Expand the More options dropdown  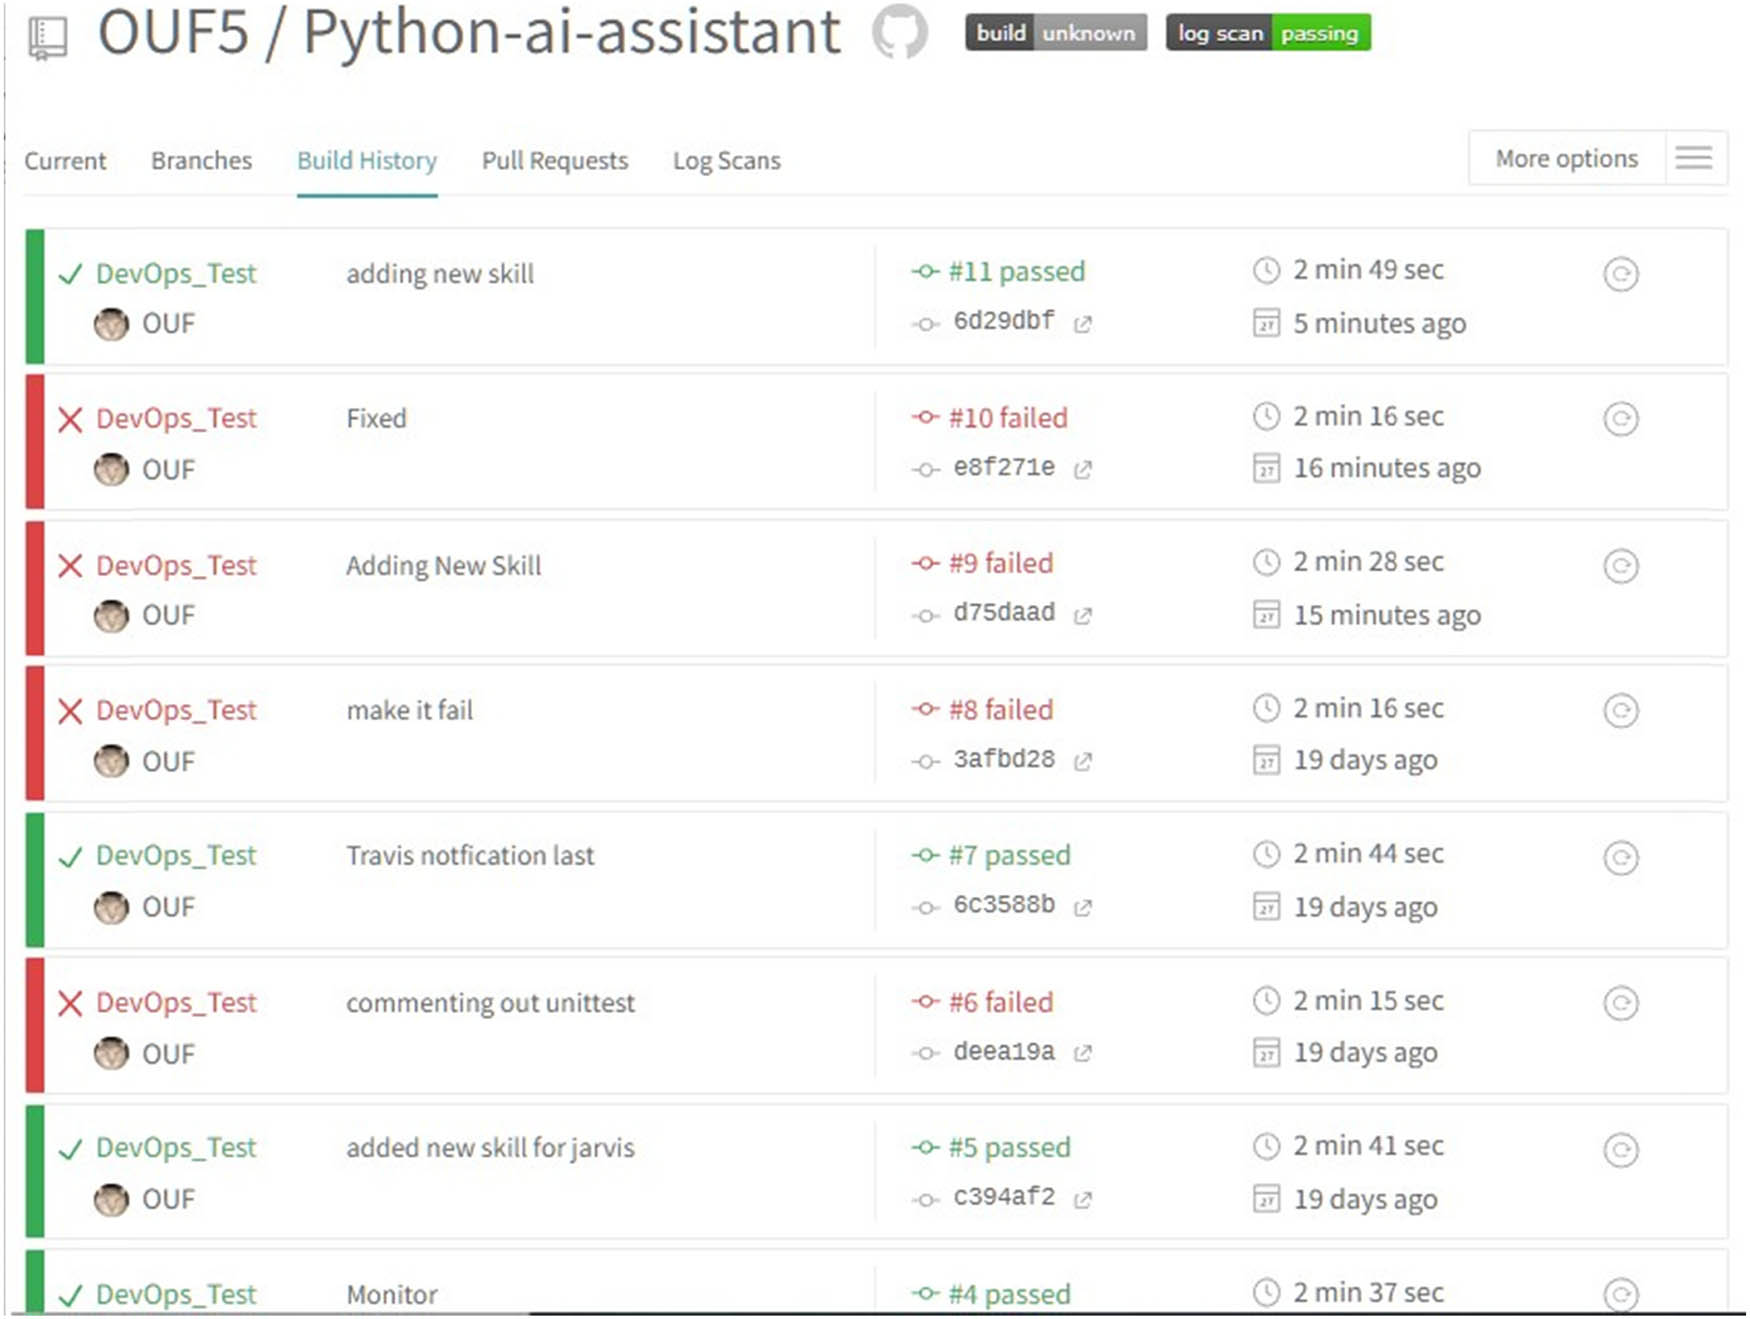point(1566,158)
